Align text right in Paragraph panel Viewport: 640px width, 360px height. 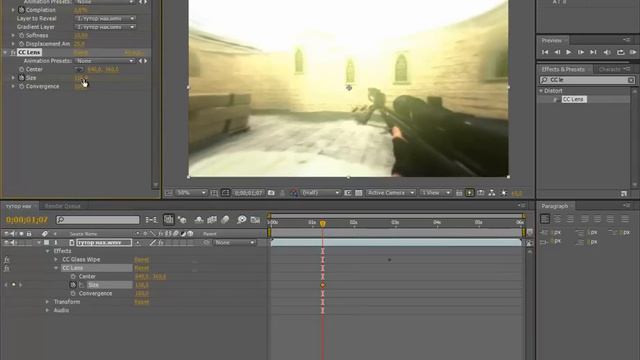(x=570, y=219)
